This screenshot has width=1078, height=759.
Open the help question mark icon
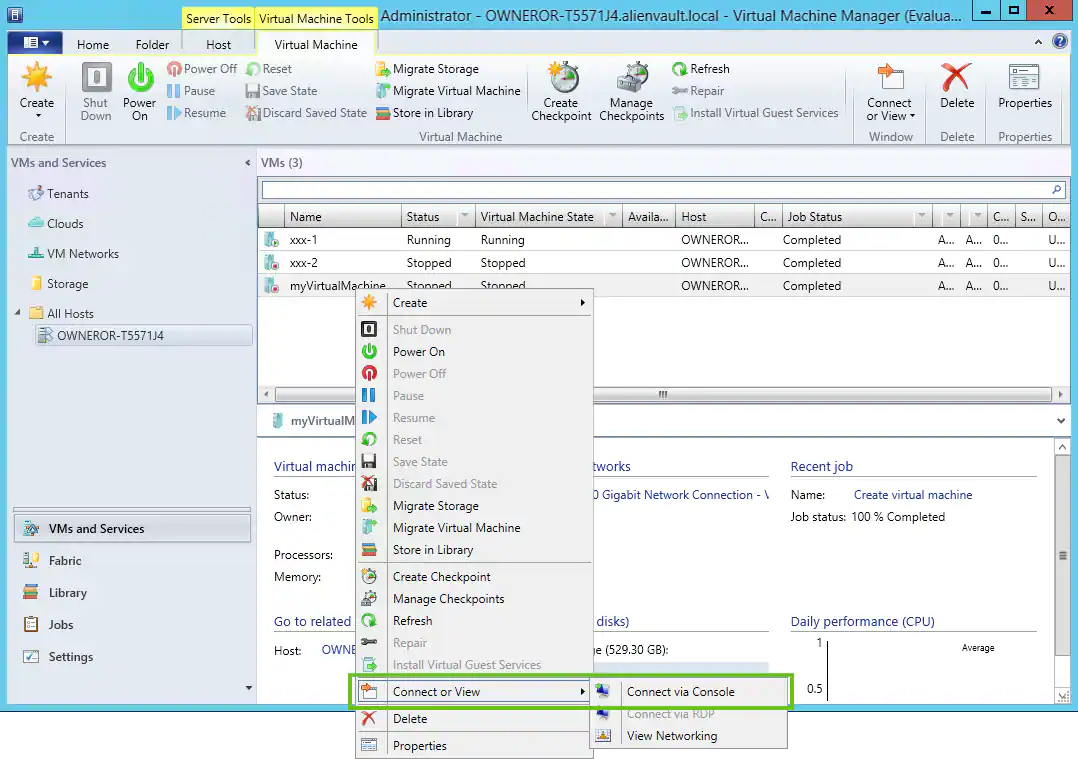click(x=1061, y=42)
